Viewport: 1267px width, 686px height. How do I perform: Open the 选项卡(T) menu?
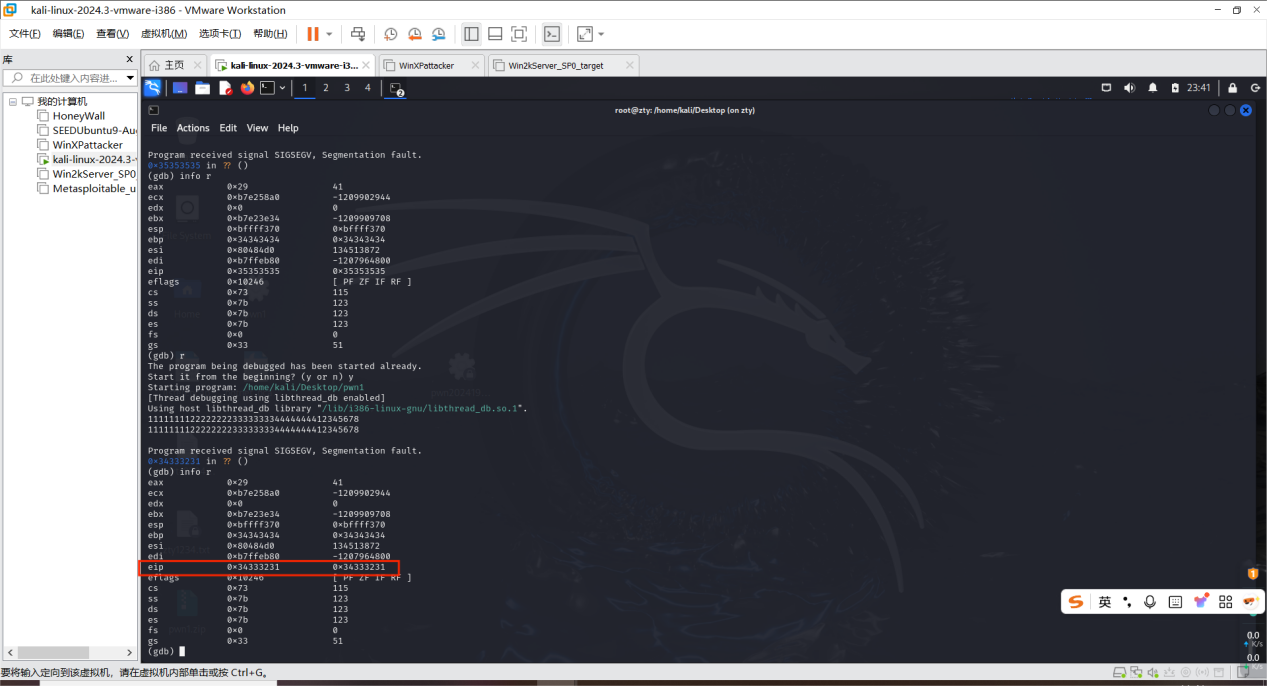pyautogui.click(x=221, y=34)
